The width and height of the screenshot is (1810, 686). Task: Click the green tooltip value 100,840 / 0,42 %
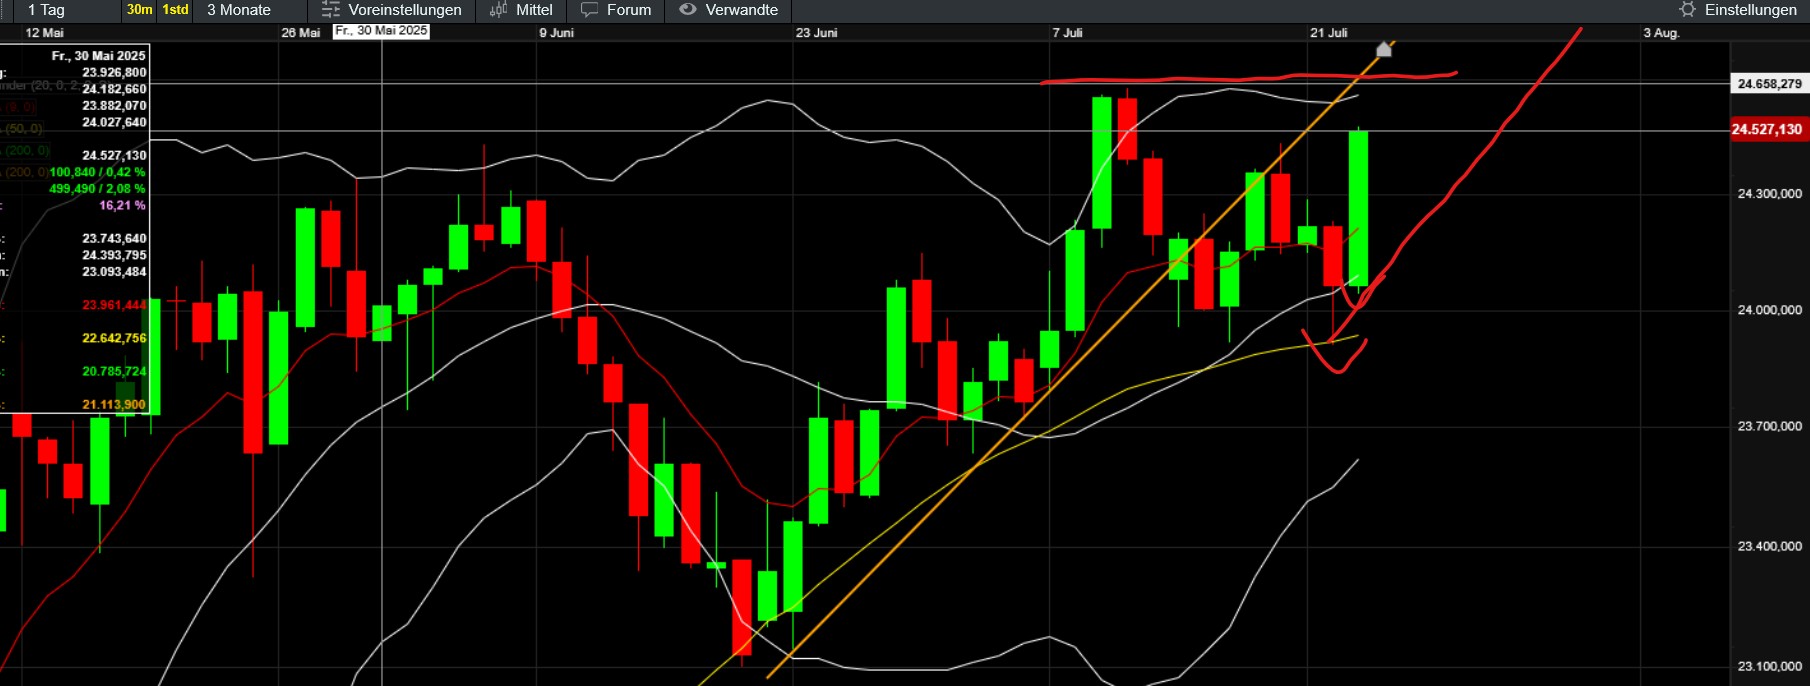click(97, 172)
